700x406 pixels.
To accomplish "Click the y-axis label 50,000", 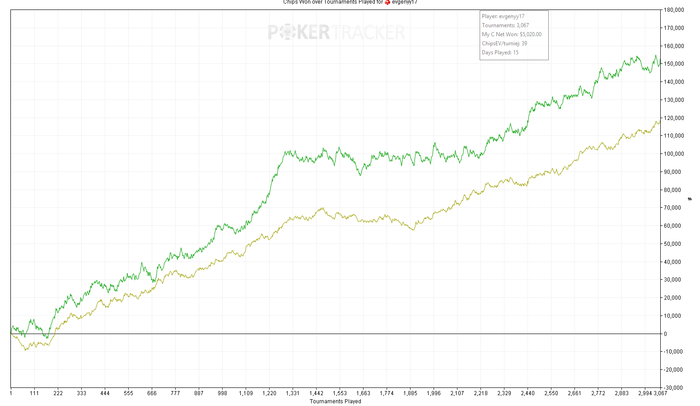I will [x=673, y=244].
